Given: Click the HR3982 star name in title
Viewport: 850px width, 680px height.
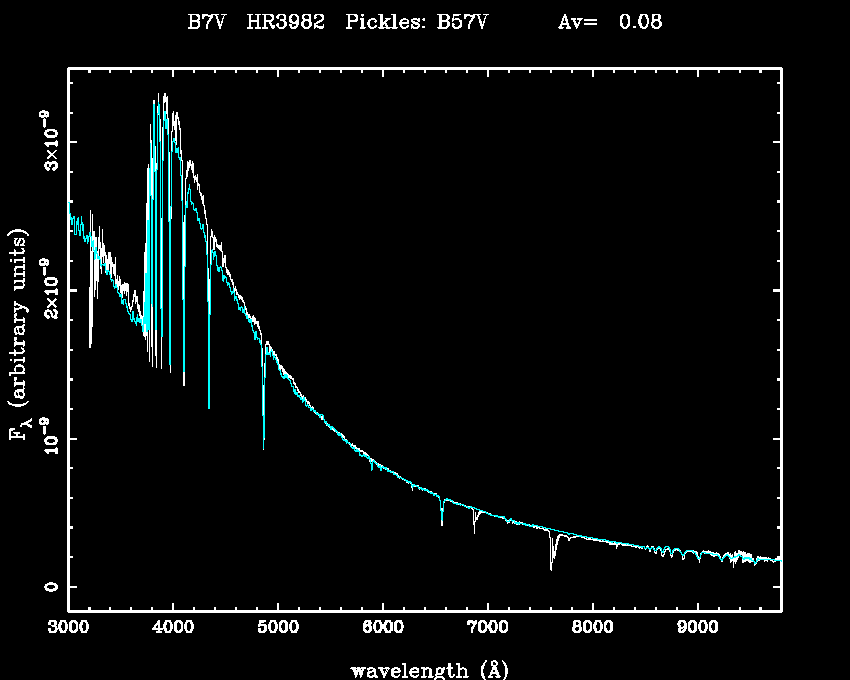Looking at the screenshot, I should [285, 22].
